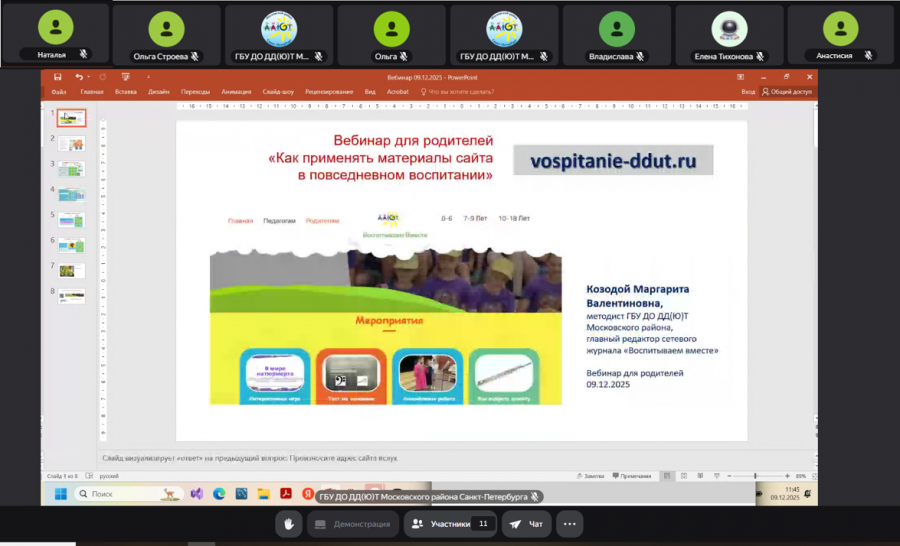Click the start slideshow icon in quick access toolbar
900x546 pixels.
pos(124,77)
